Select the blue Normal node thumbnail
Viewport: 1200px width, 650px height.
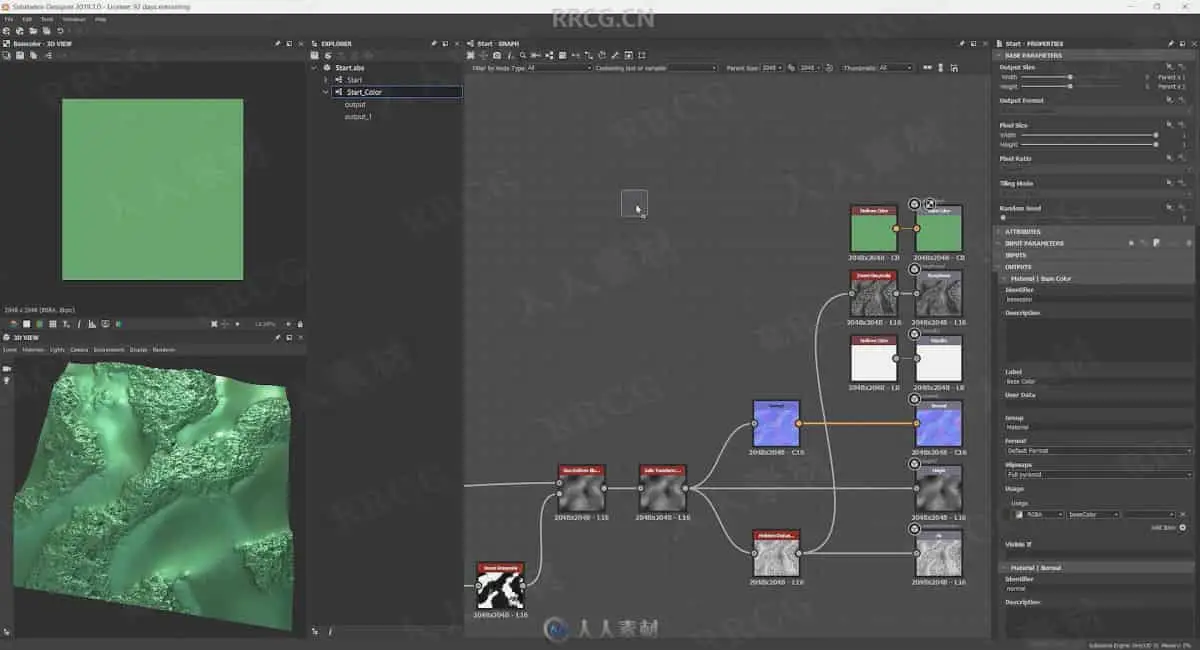[776, 424]
